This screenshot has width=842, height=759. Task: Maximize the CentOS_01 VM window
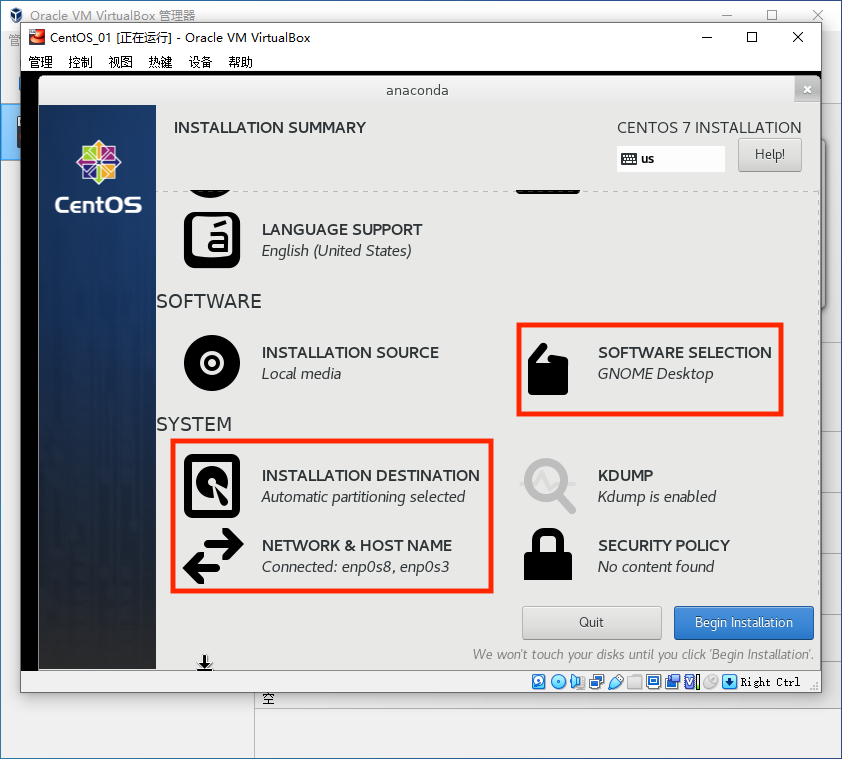(752, 37)
